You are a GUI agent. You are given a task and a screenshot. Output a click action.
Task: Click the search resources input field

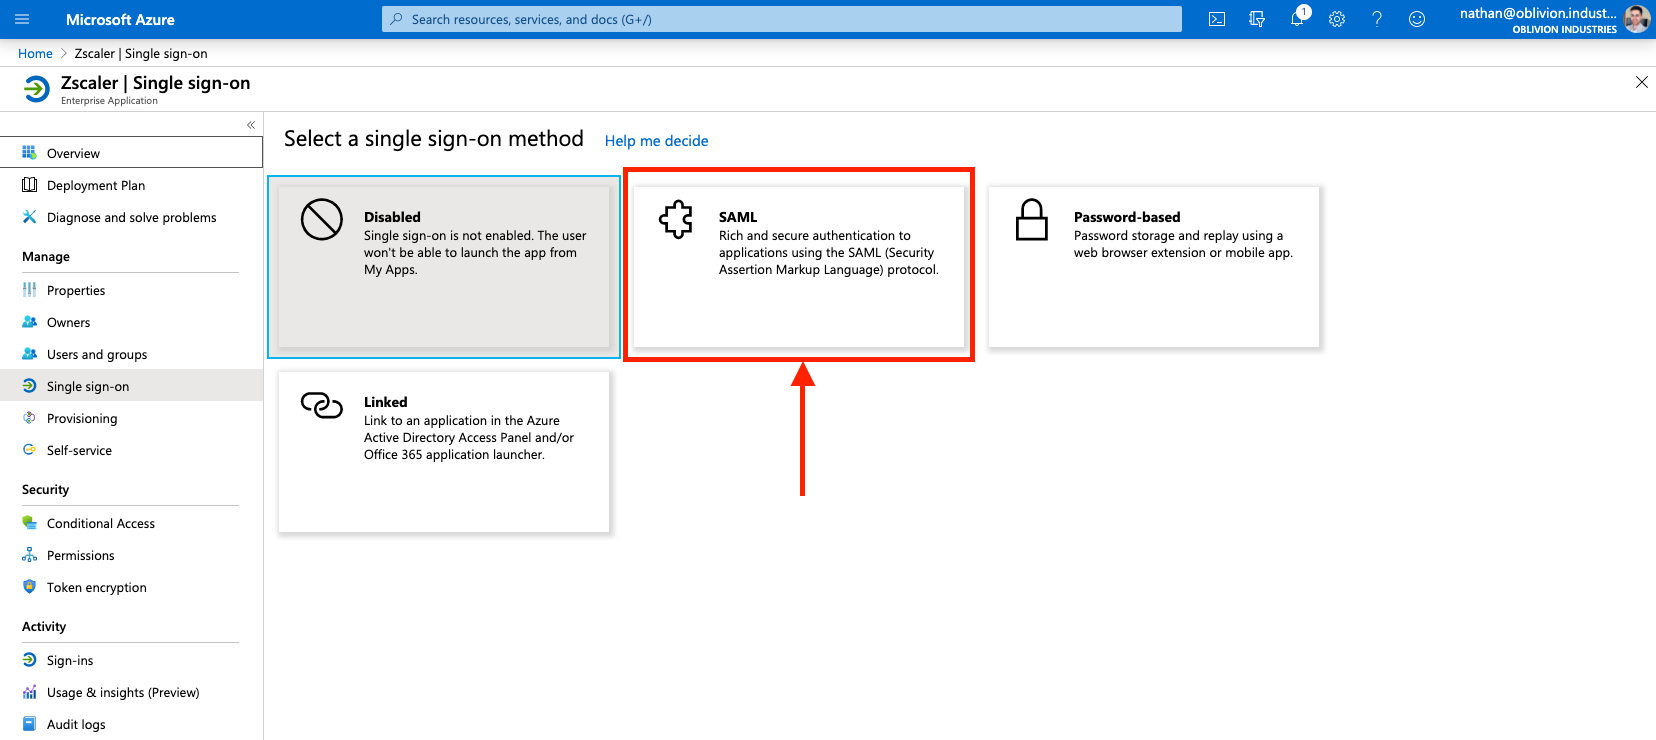click(782, 19)
